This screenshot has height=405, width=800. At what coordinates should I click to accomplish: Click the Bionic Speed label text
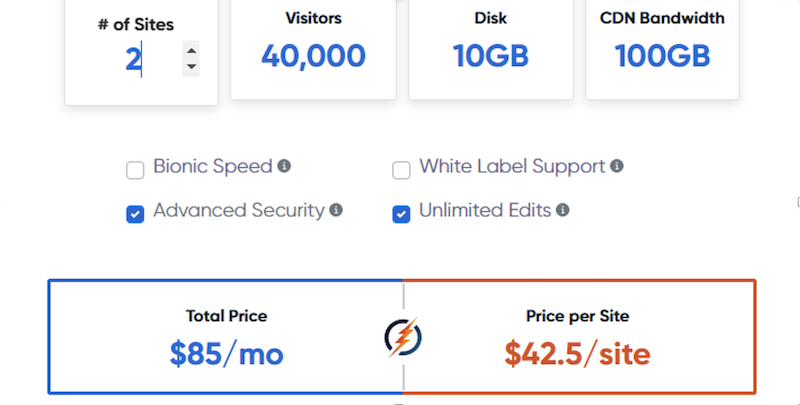[x=213, y=166]
